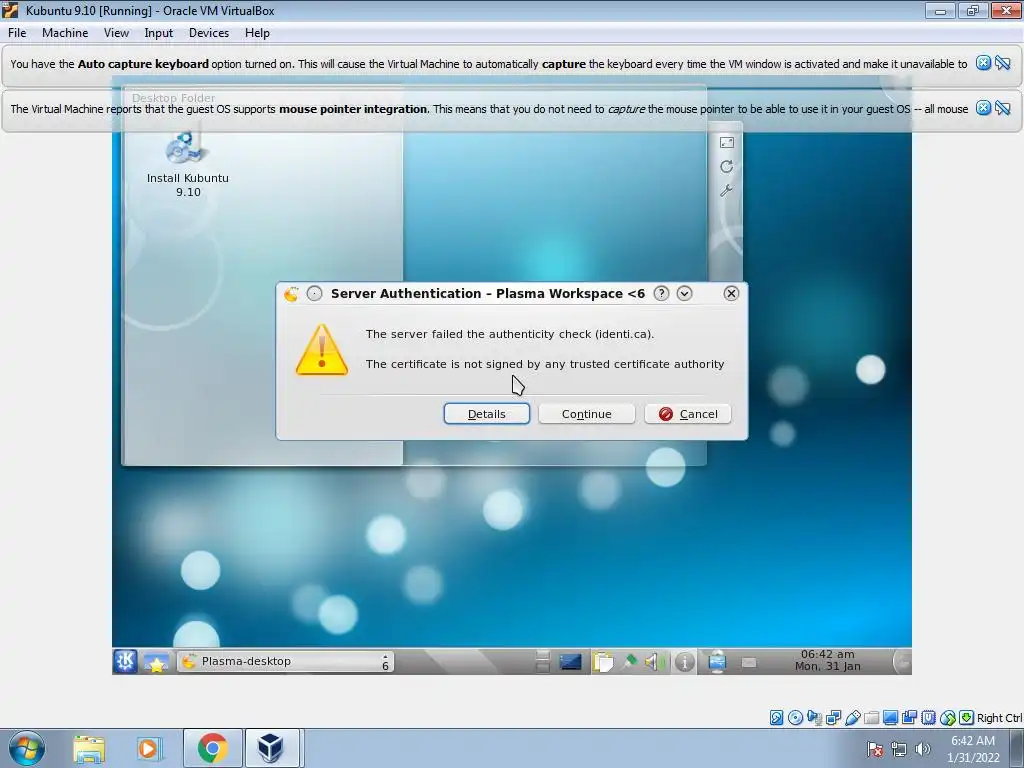Click the green pin tray icon
1024x768 pixels.
tap(629, 662)
